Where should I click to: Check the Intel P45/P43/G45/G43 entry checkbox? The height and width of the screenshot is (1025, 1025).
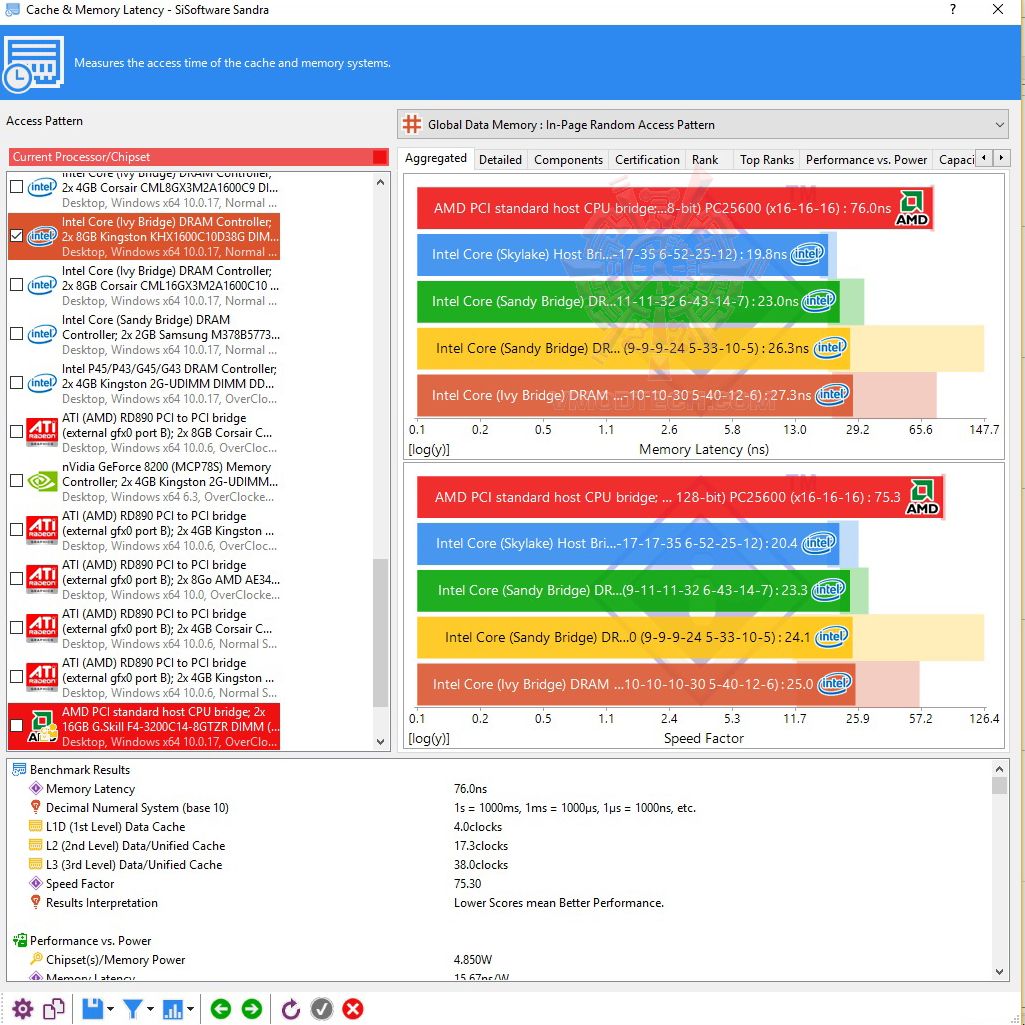[17, 383]
